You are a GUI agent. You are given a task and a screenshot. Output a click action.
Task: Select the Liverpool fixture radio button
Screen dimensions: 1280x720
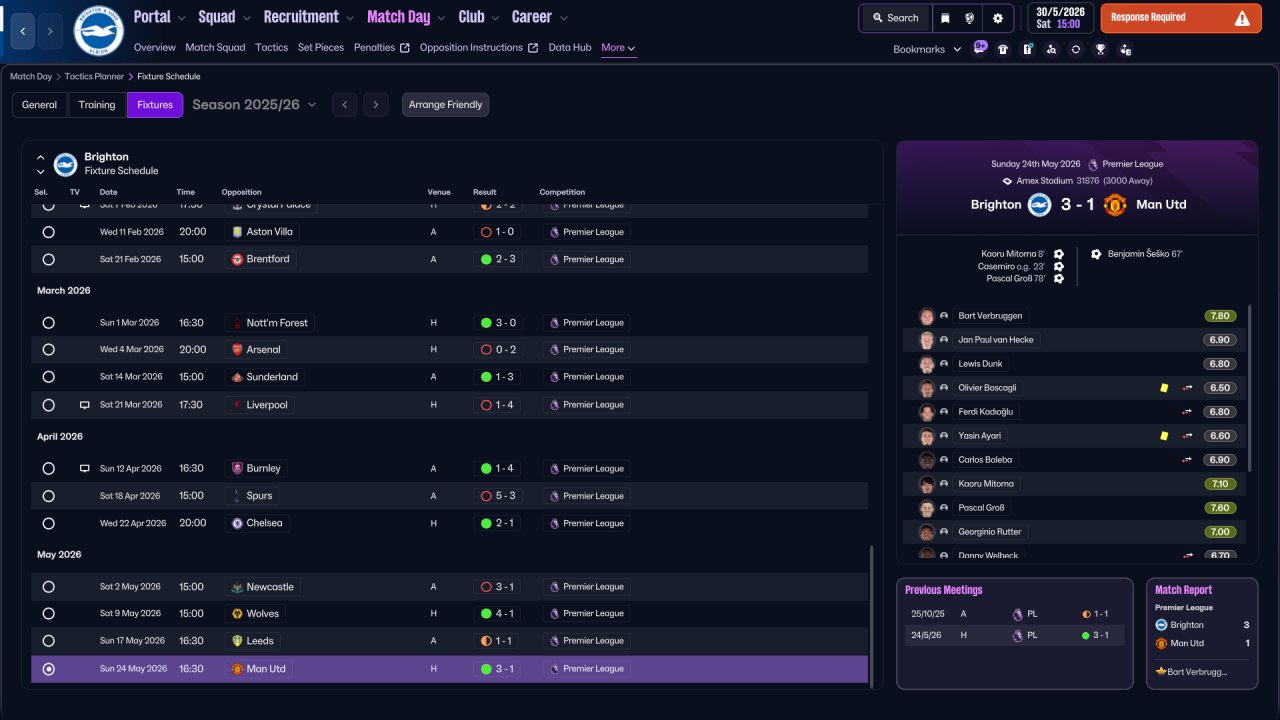pyautogui.click(x=48, y=405)
